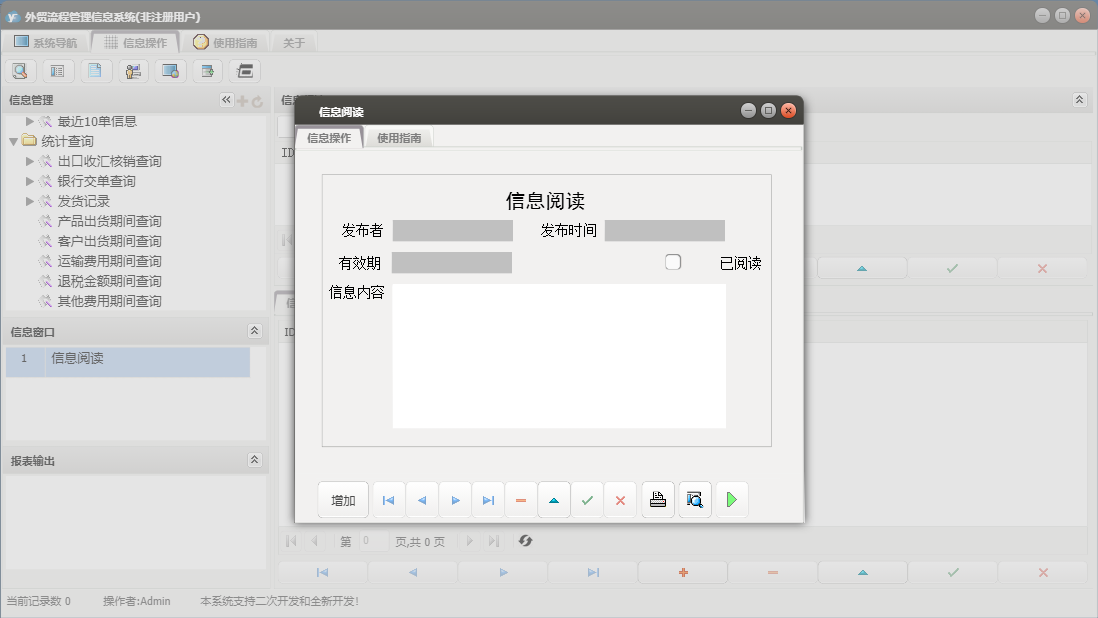The height and width of the screenshot is (618, 1098).
Task: Expand the 统计查询 folder arrow
Action: point(13,141)
